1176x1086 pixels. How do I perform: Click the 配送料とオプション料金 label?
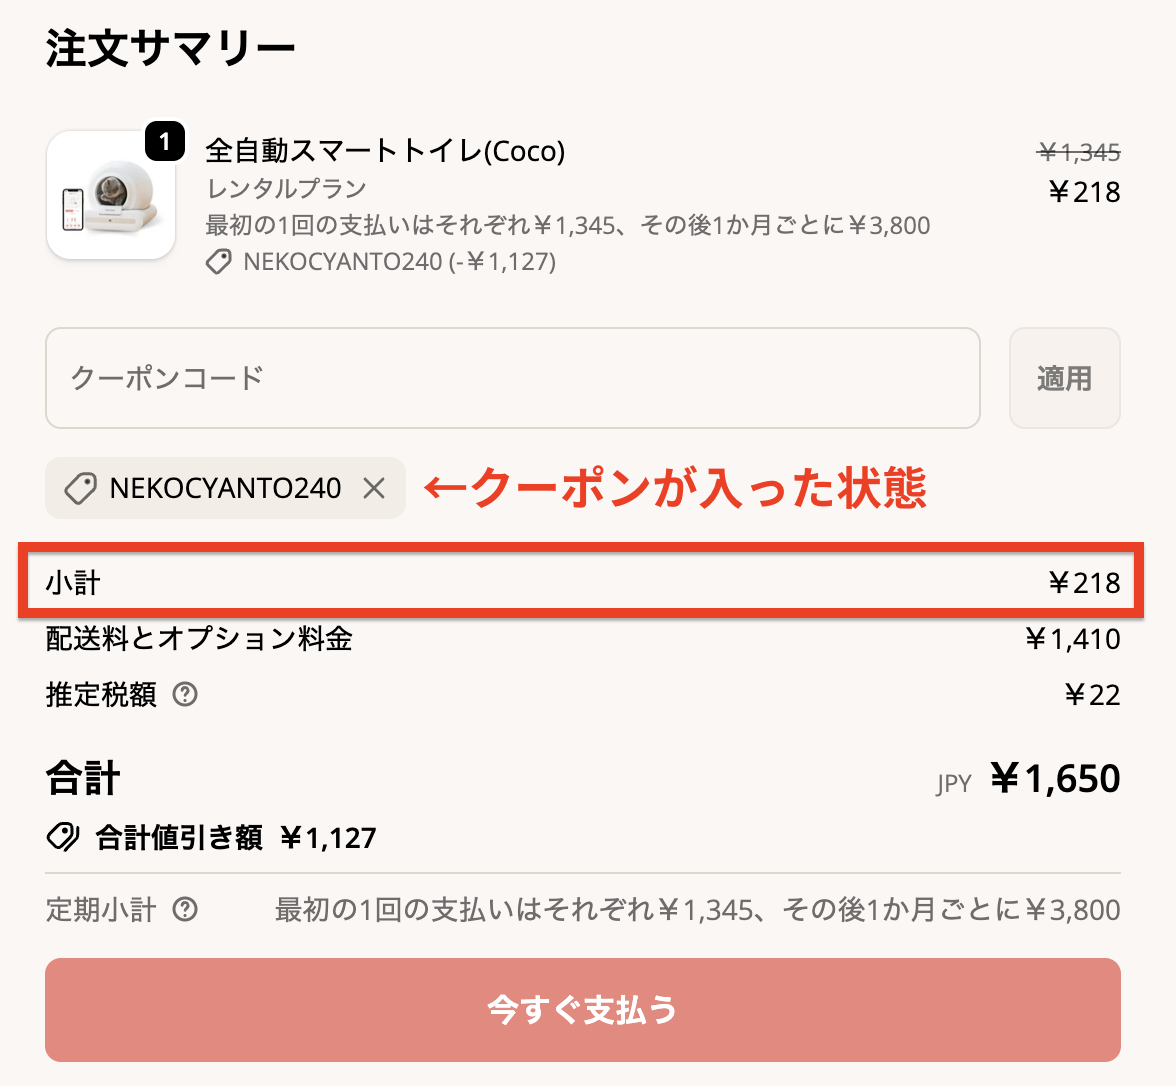coord(199,638)
